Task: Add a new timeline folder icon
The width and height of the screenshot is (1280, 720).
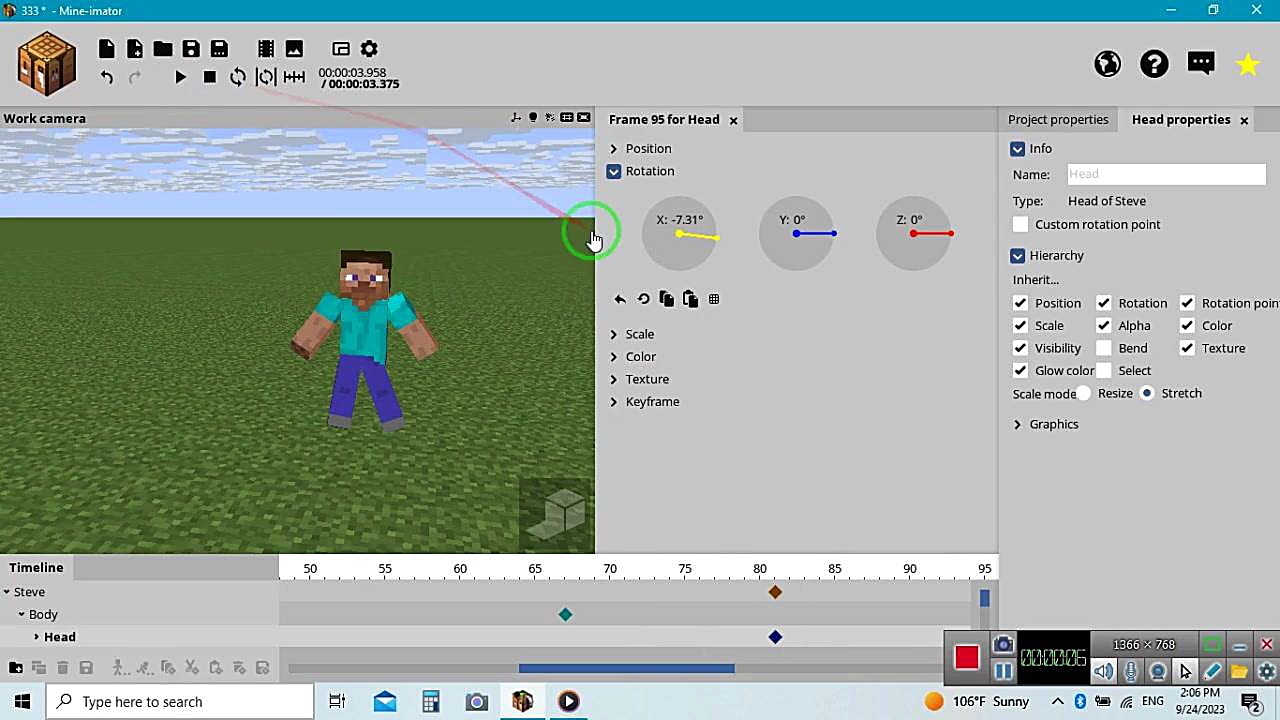Action: (16, 667)
